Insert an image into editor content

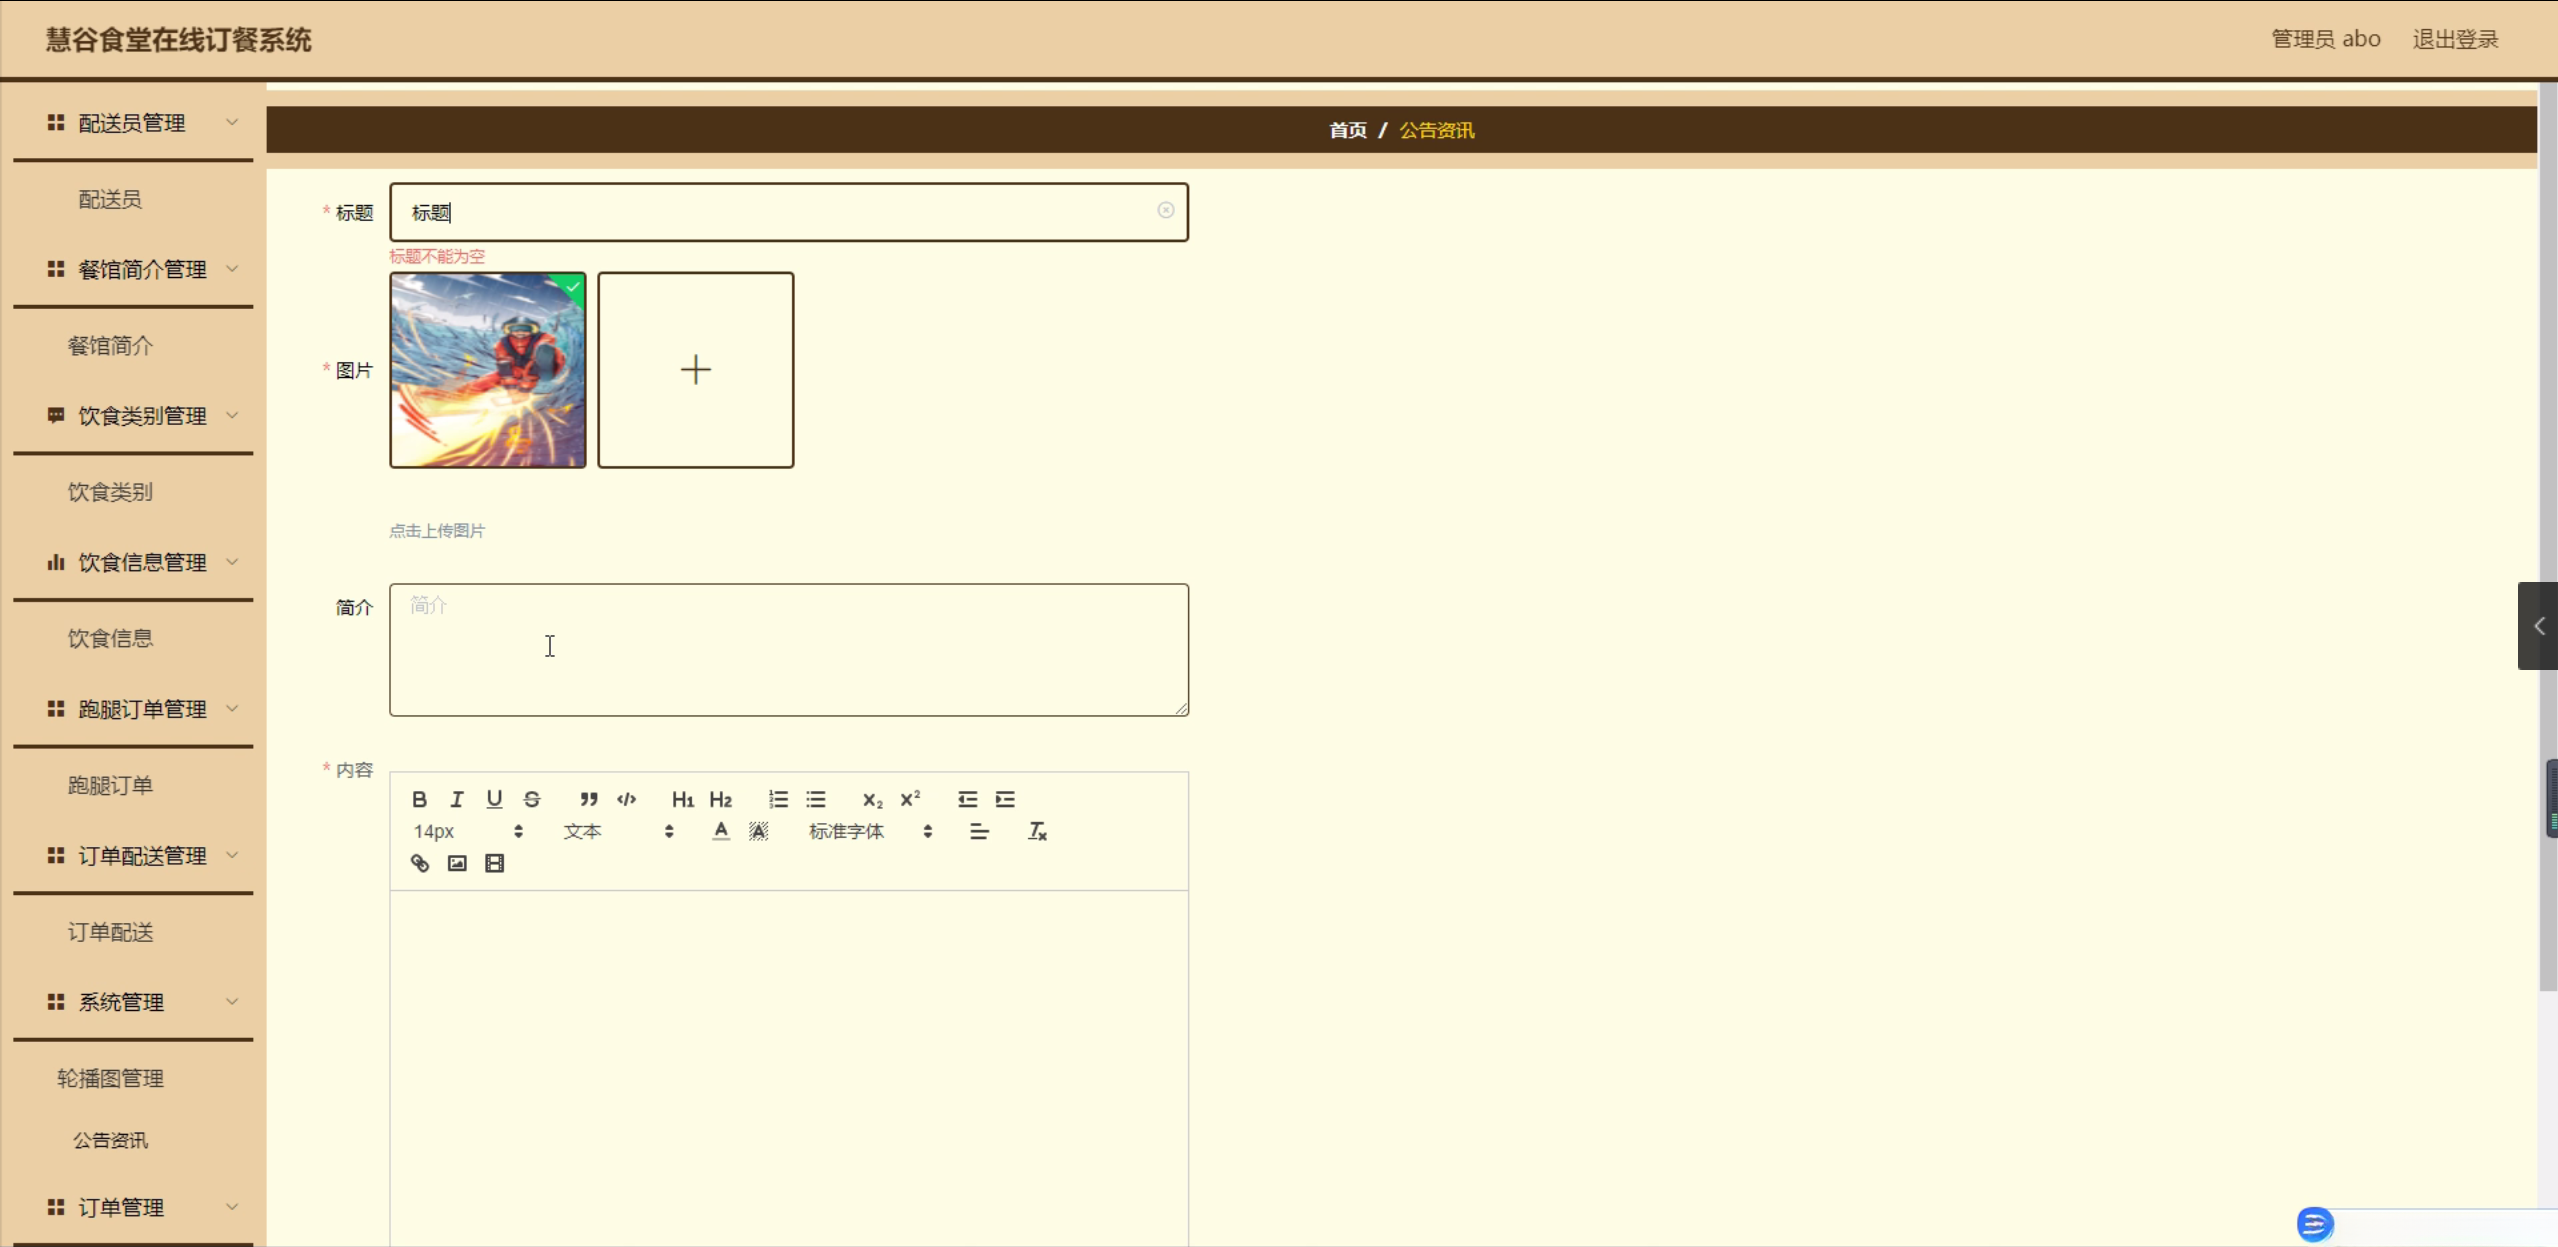click(457, 863)
